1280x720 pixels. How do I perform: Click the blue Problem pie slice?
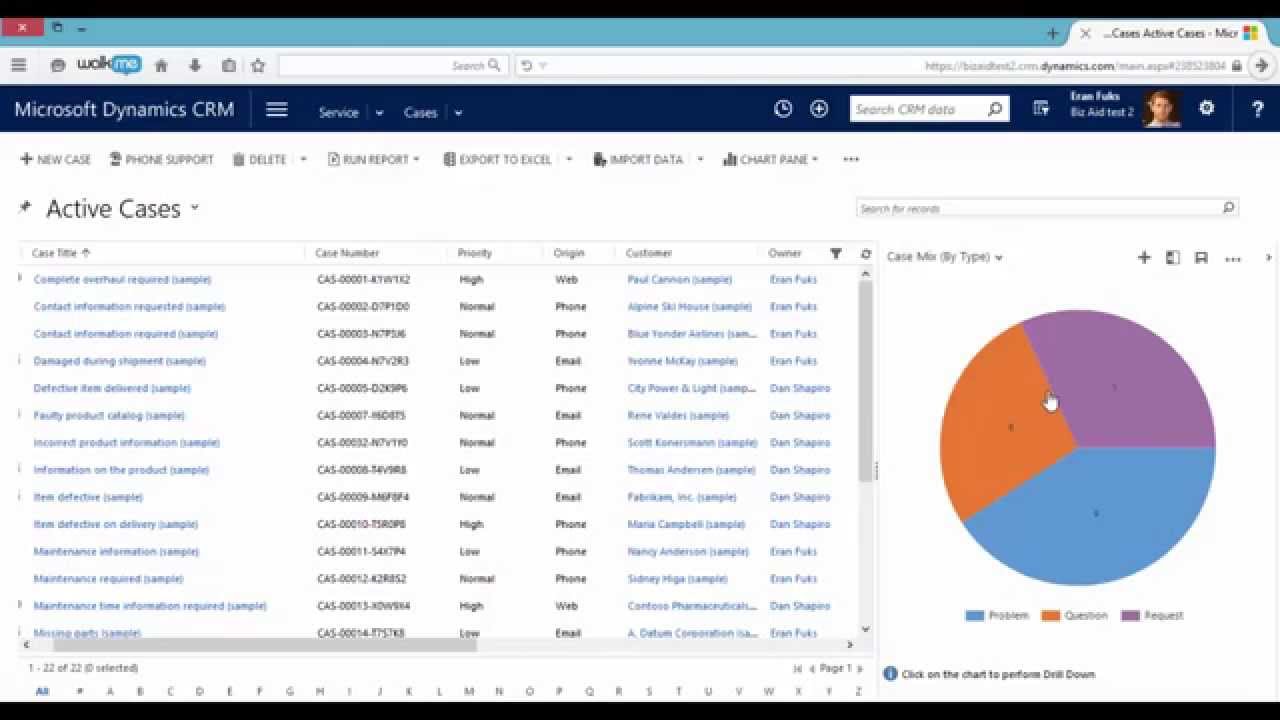(1095, 515)
